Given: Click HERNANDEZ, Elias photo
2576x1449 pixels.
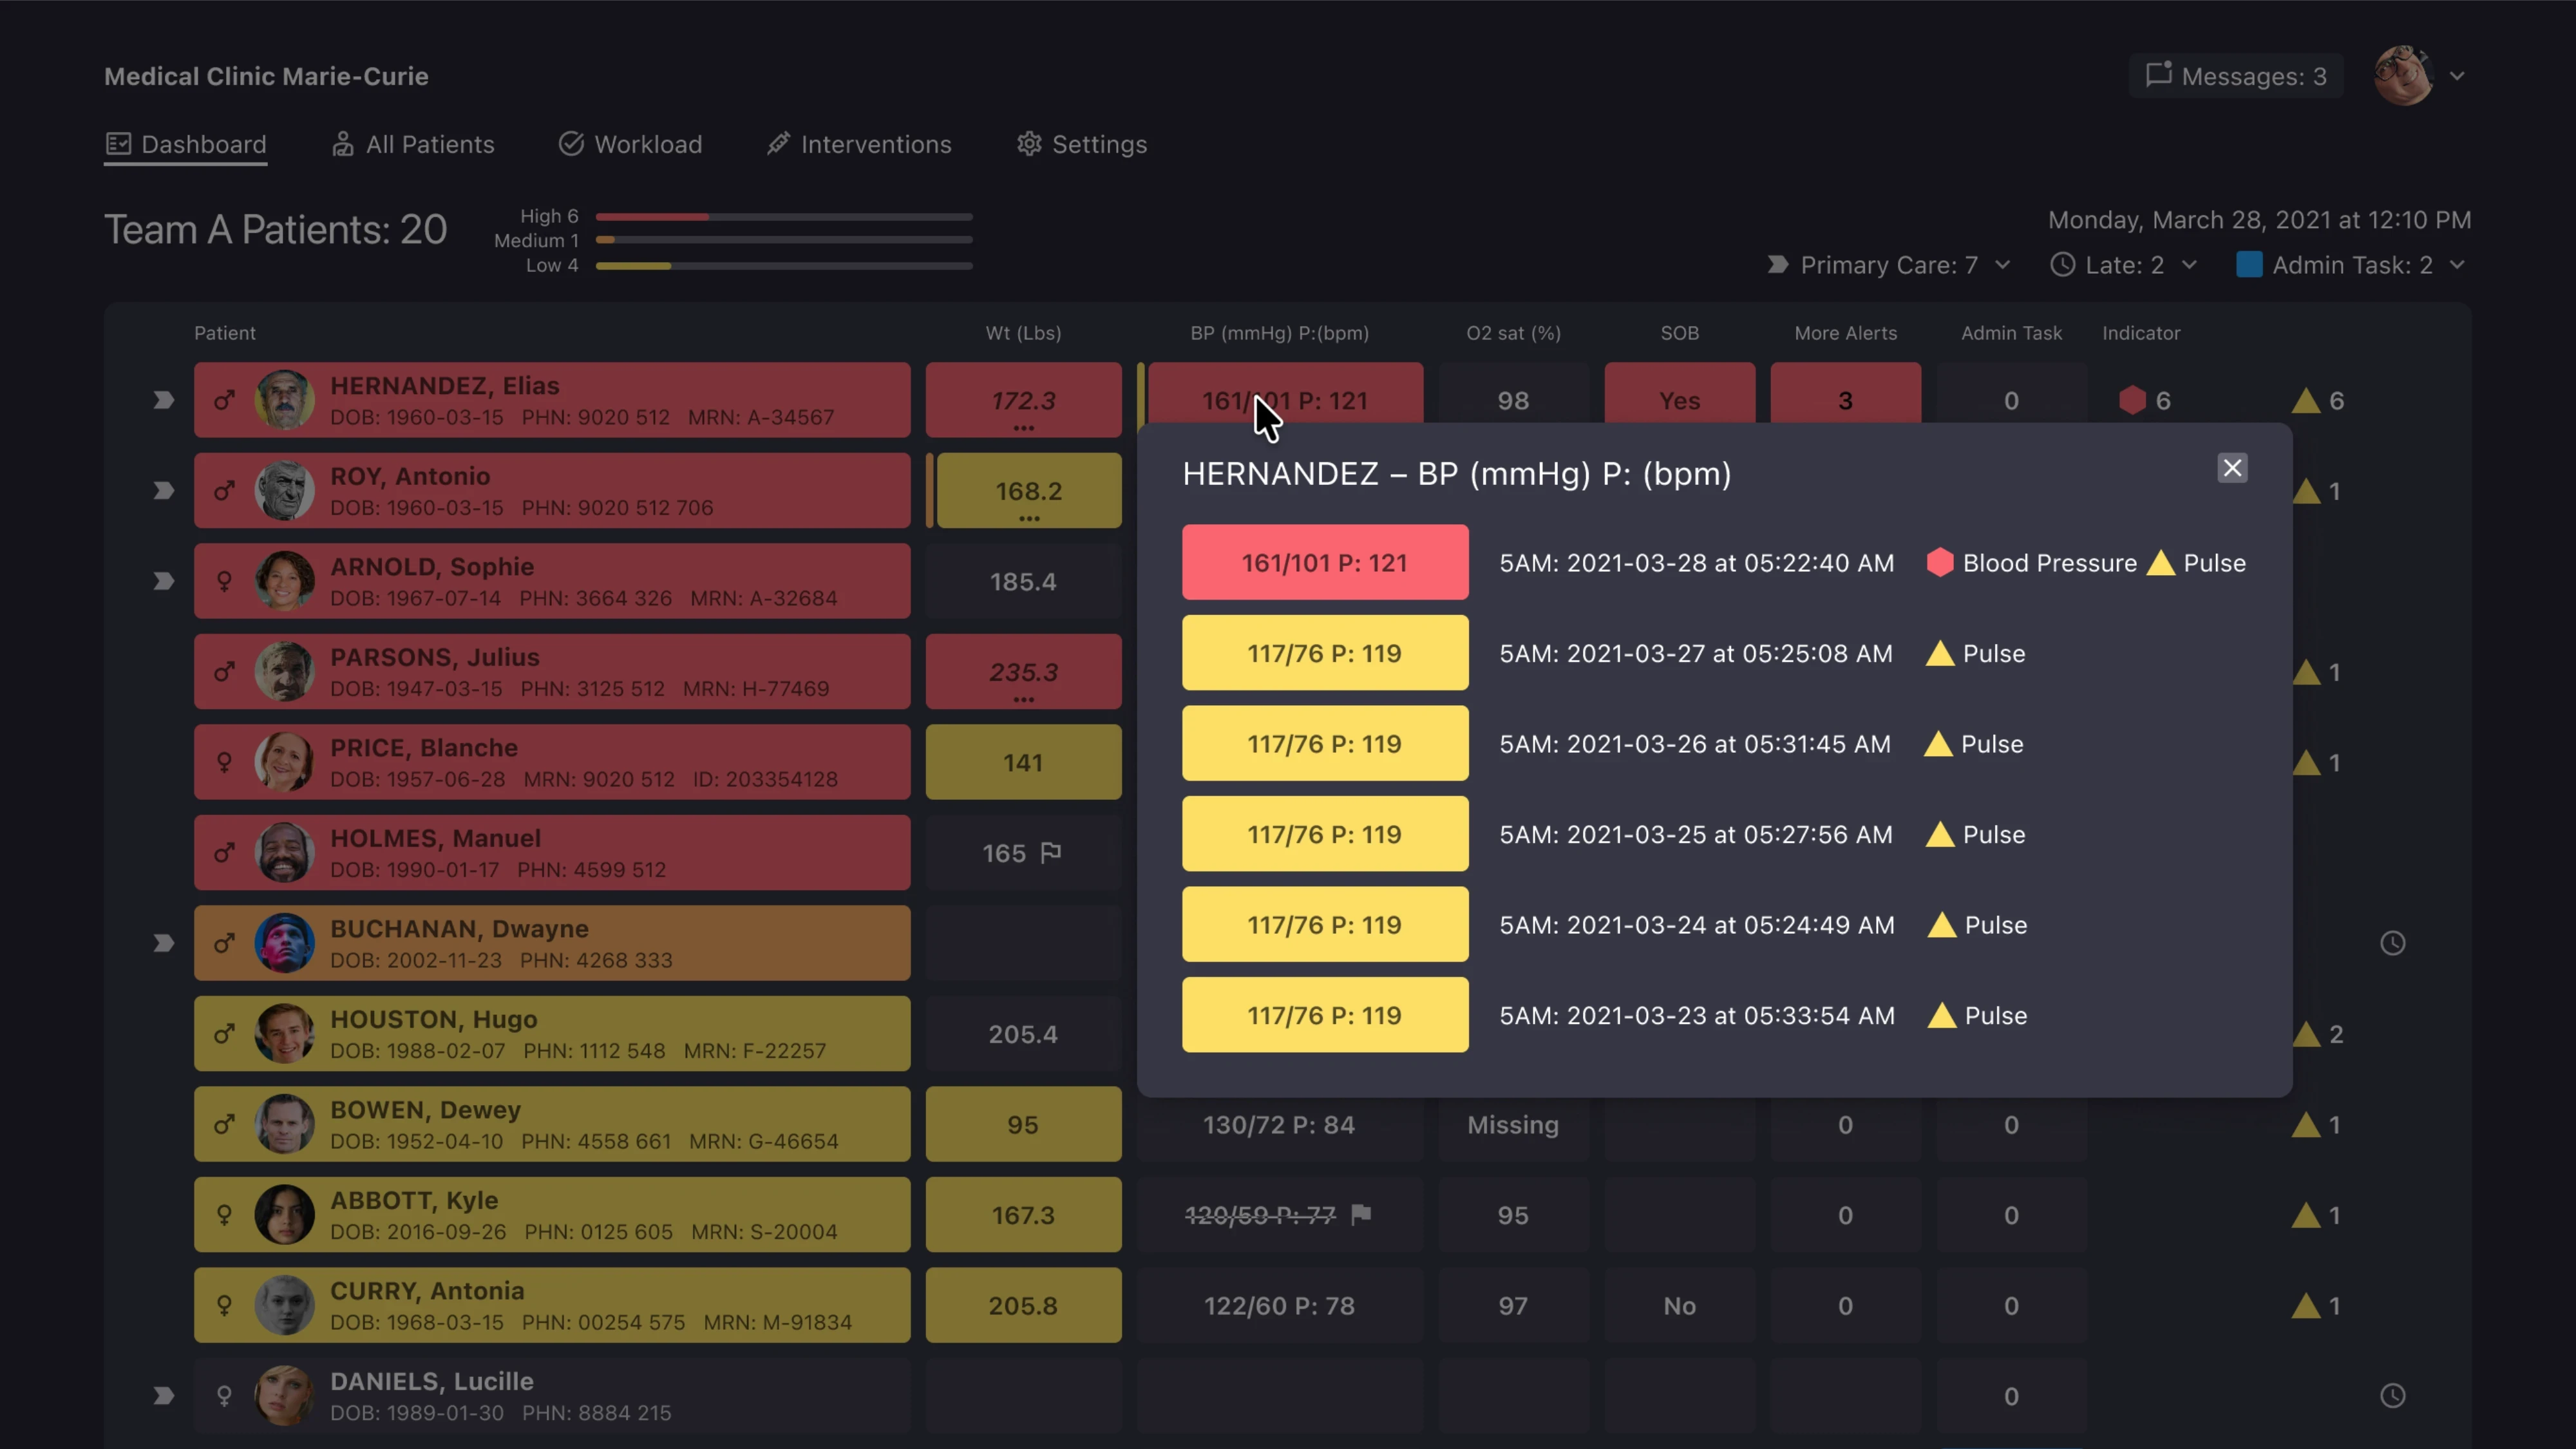Looking at the screenshot, I should tap(284, 400).
